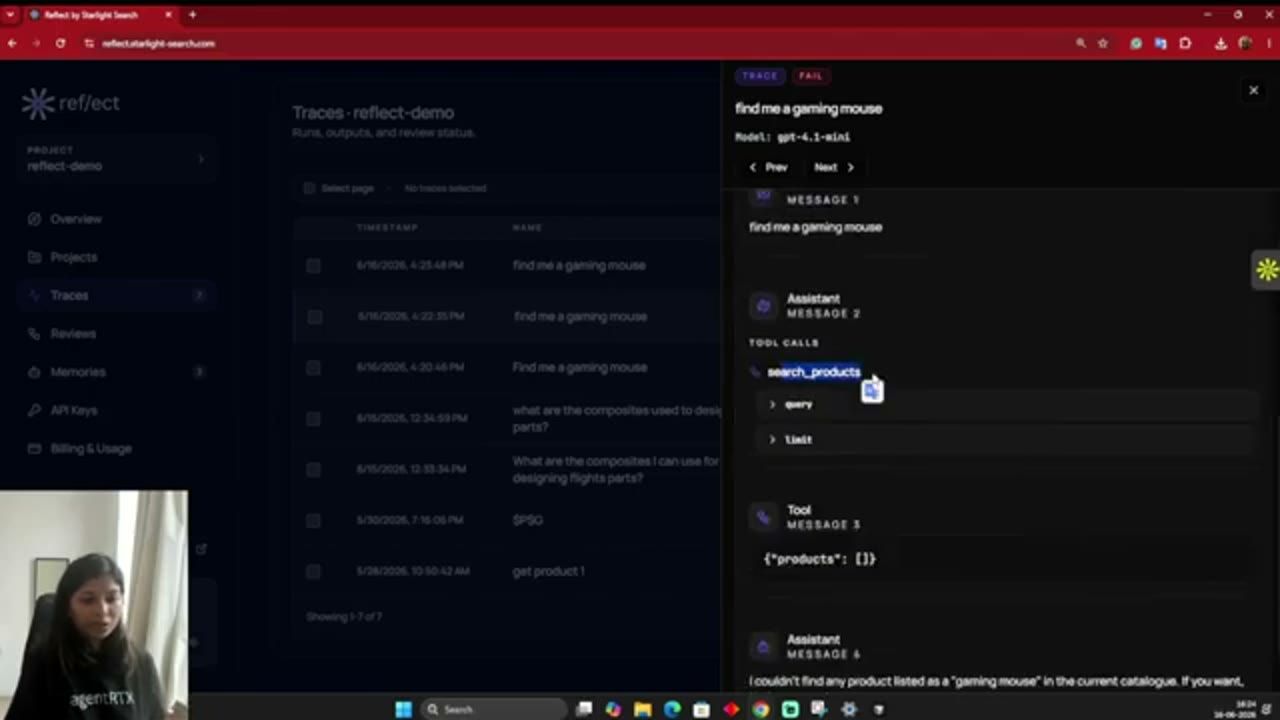The width and height of the screenshot is (1280, 720).
Task: Open the 'Find me a gaming mouse' 4:20:46 PM trace
Action: (579, 367)
